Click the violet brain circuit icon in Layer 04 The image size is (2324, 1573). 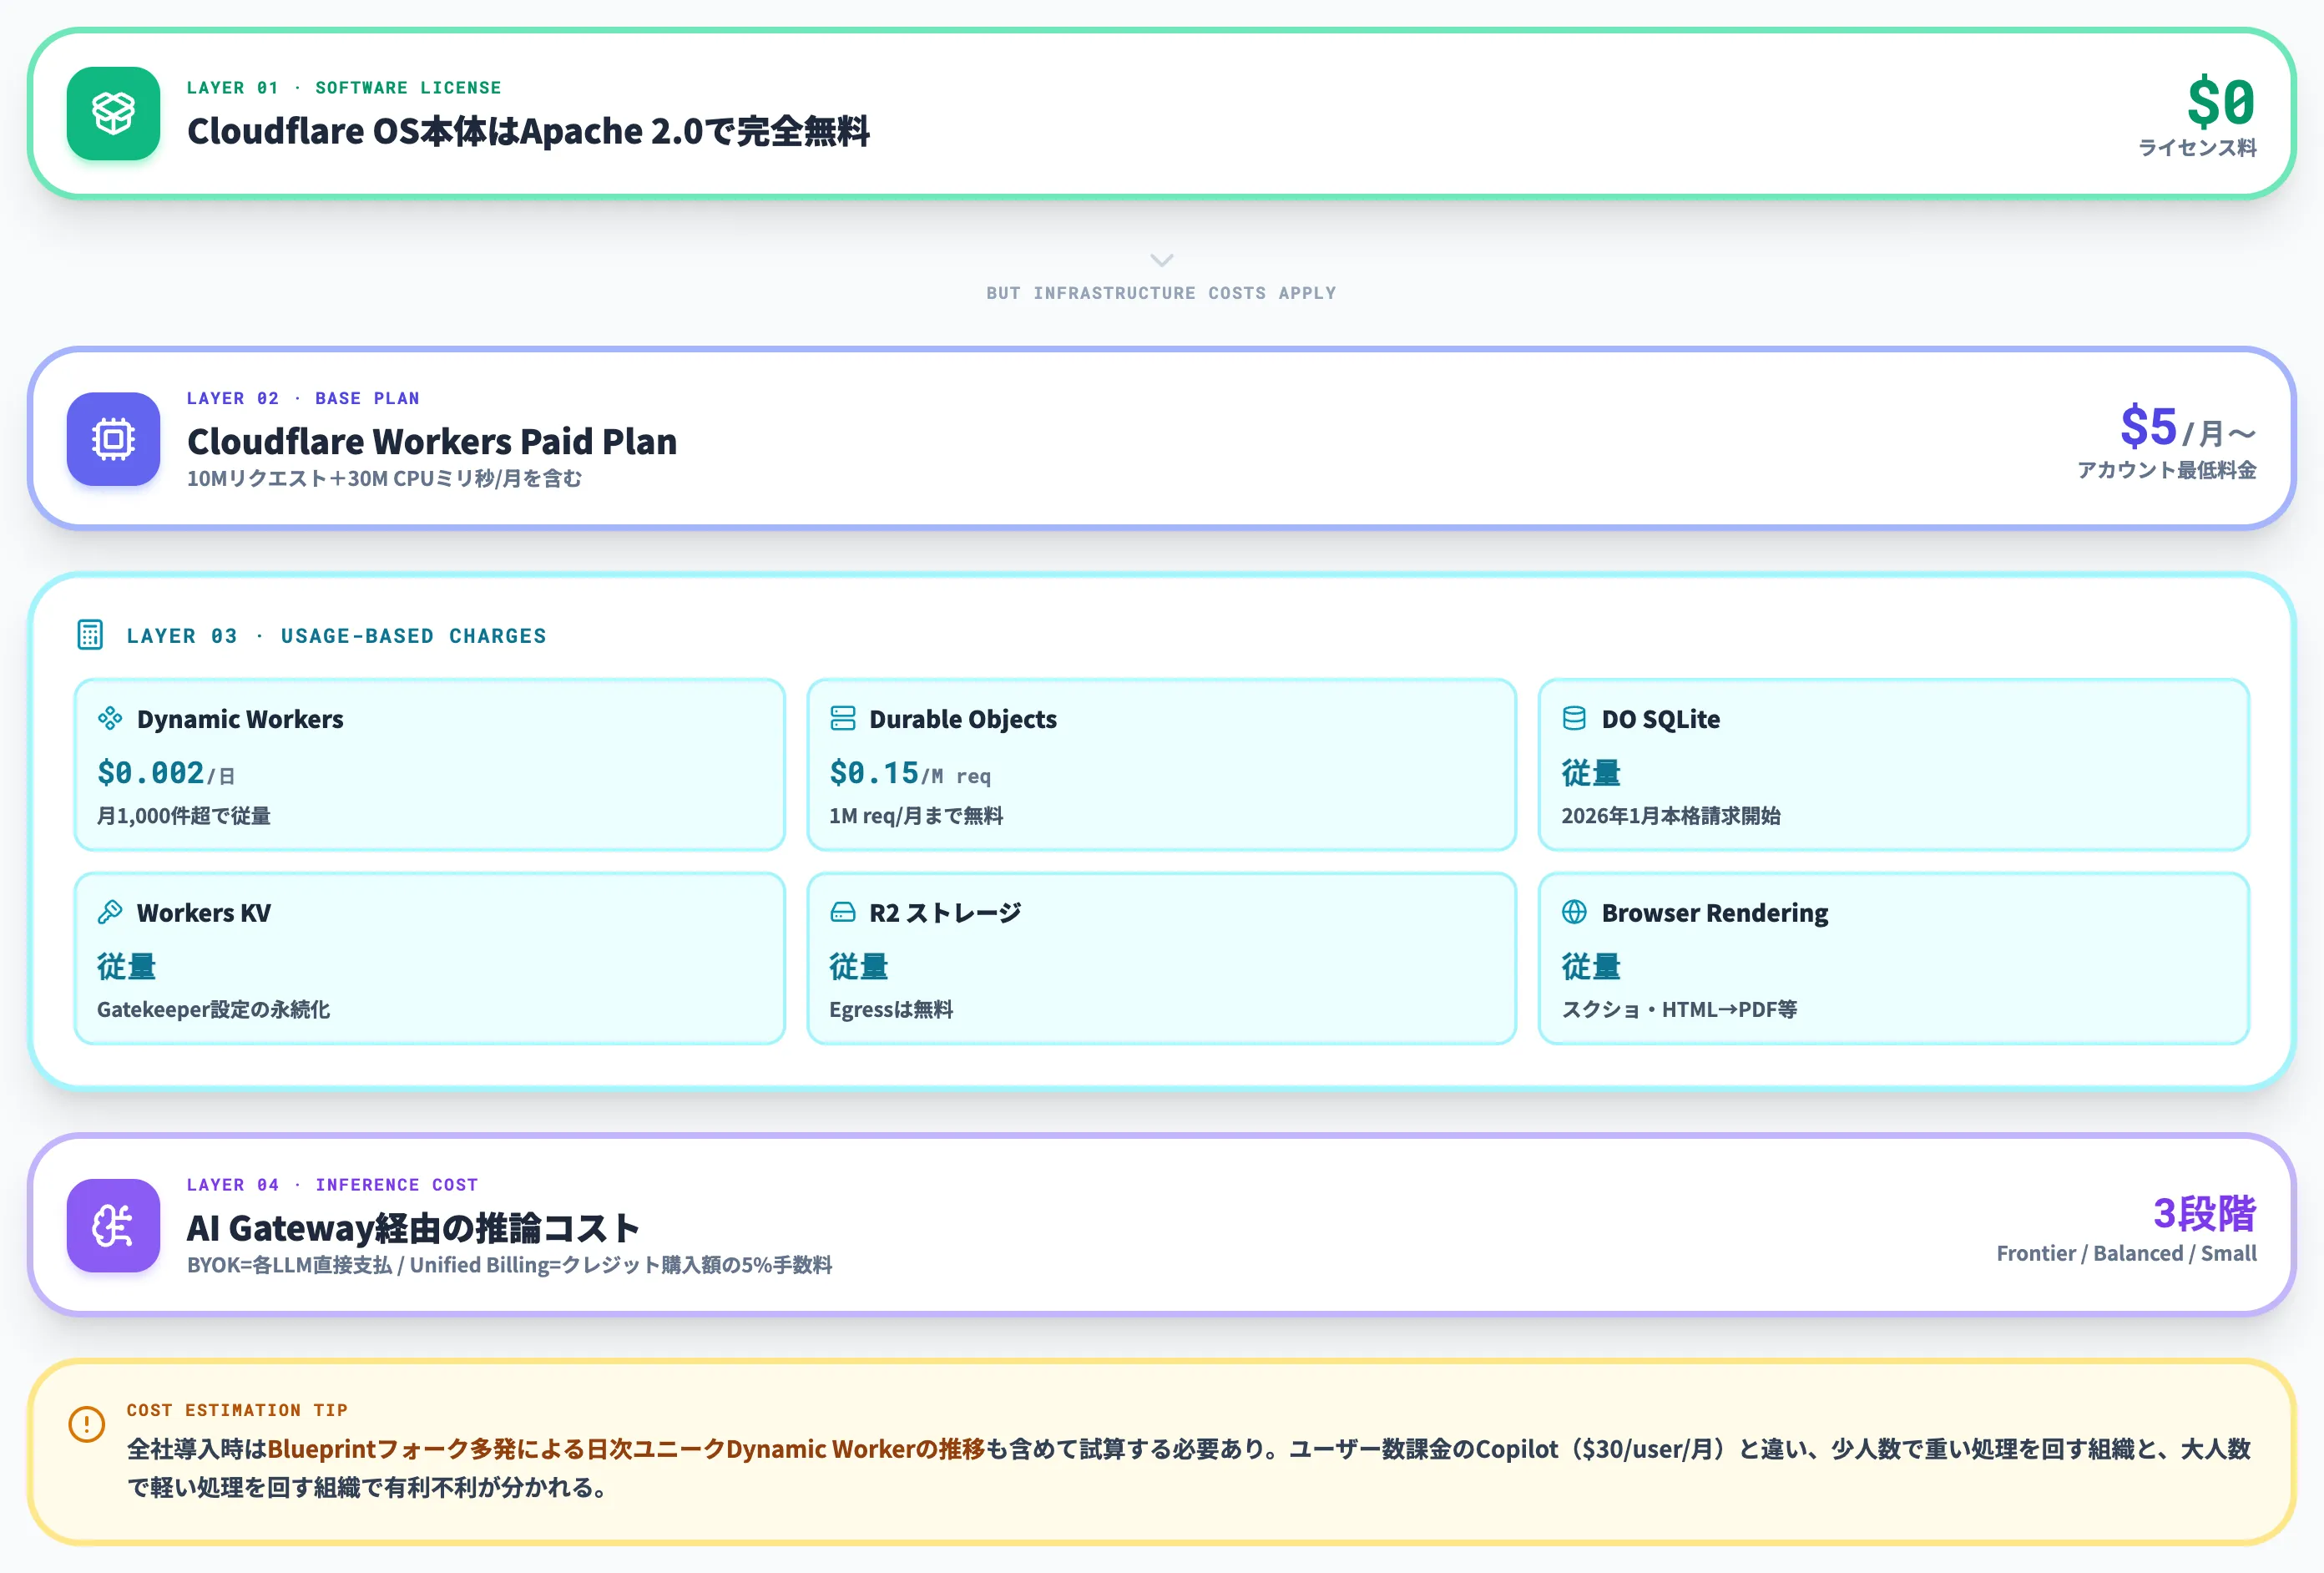point(113,1225)
